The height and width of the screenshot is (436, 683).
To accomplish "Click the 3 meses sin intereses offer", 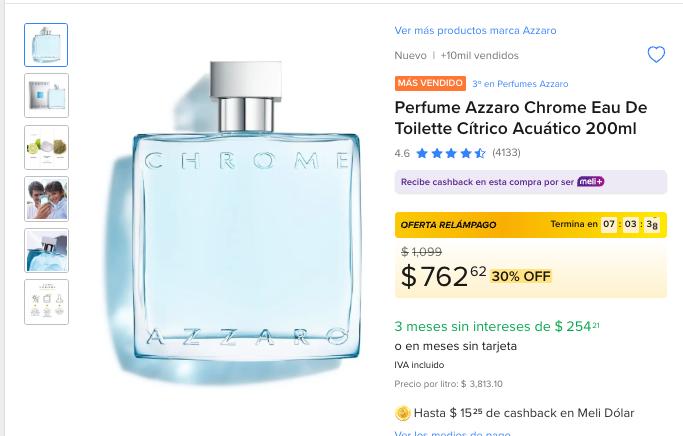I will click(x=497, y=326).
